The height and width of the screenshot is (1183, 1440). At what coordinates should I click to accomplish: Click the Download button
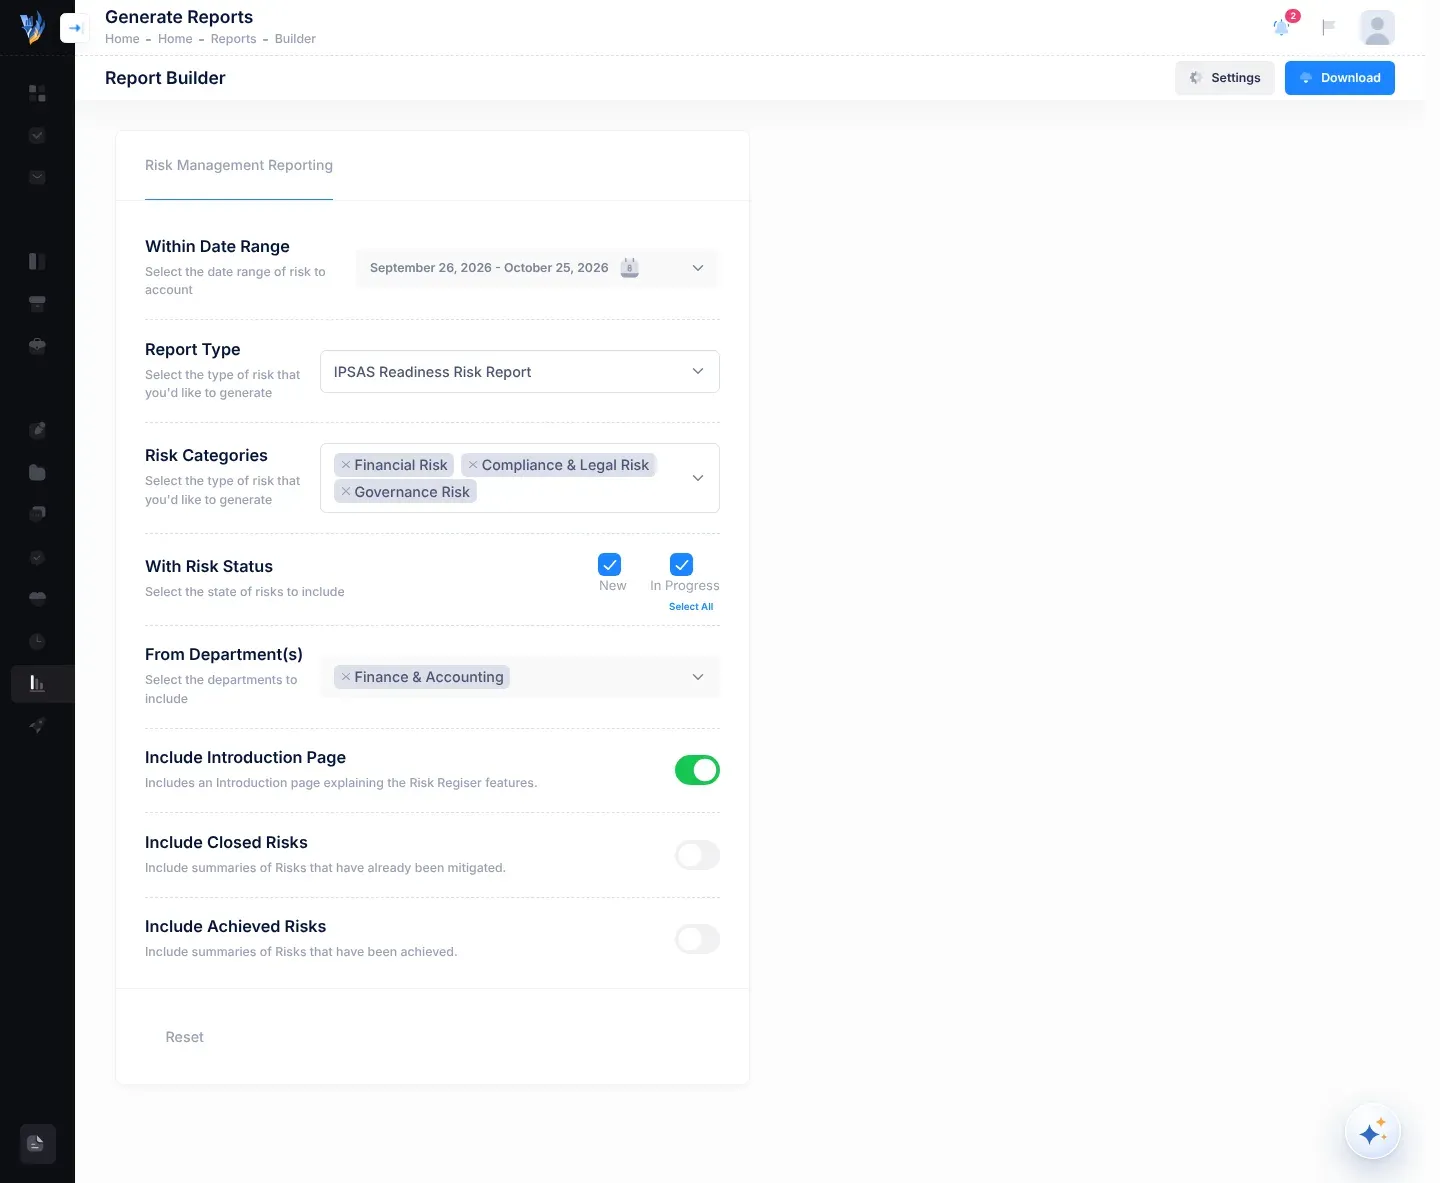(x=1340, y=78)
